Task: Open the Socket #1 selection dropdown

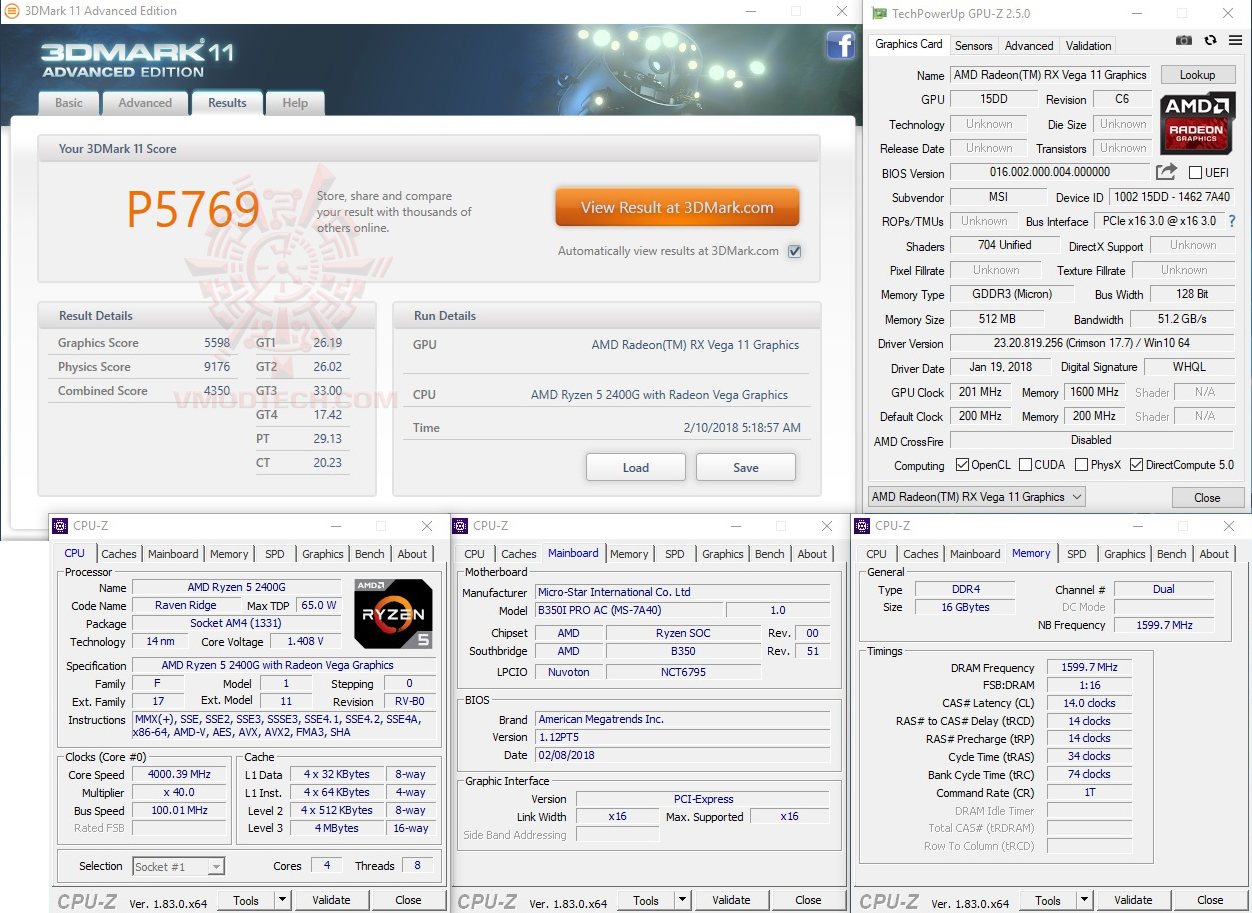Action: 179,866
